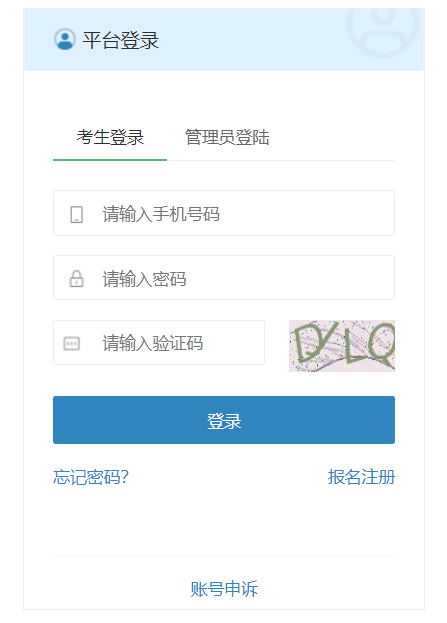Open the 报名注册 link
This screenshot has height=623, width=447.
pyautogui.click(x=361, y=477)
